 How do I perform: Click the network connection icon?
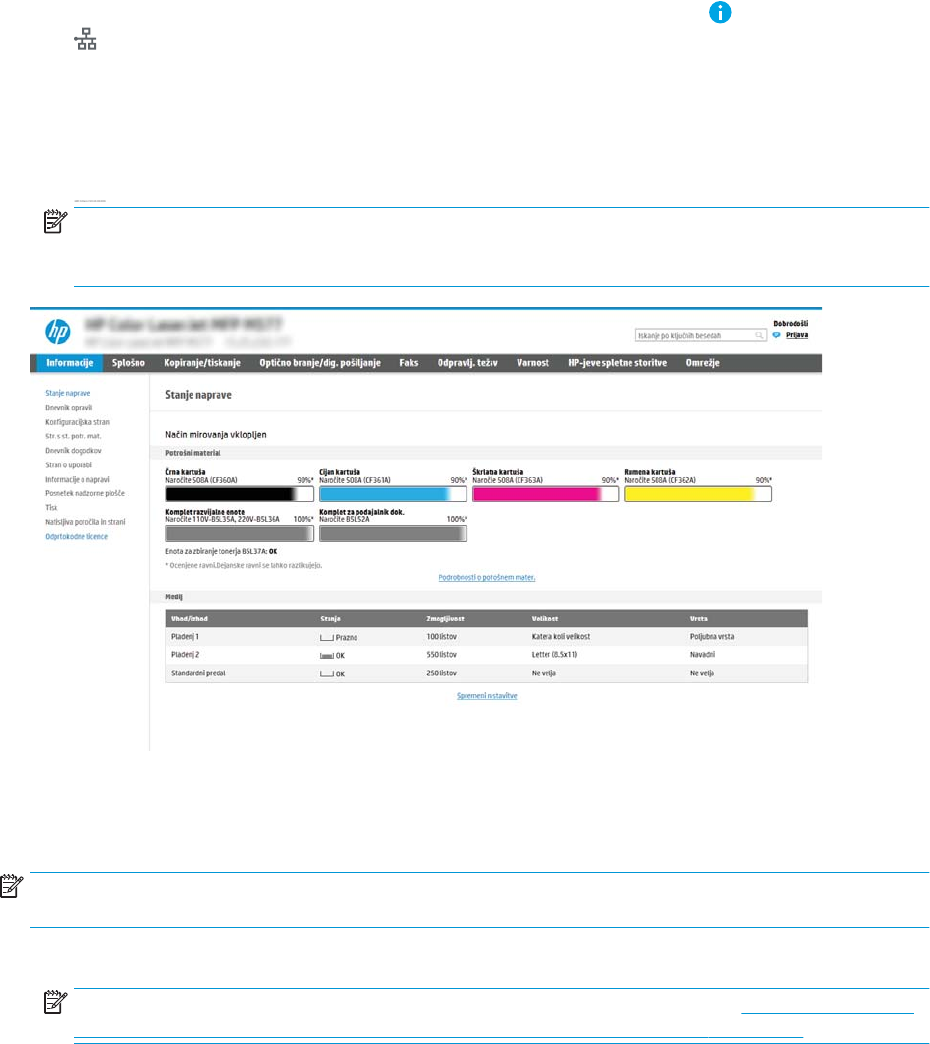pyautogui.click(x=85, y=39)
